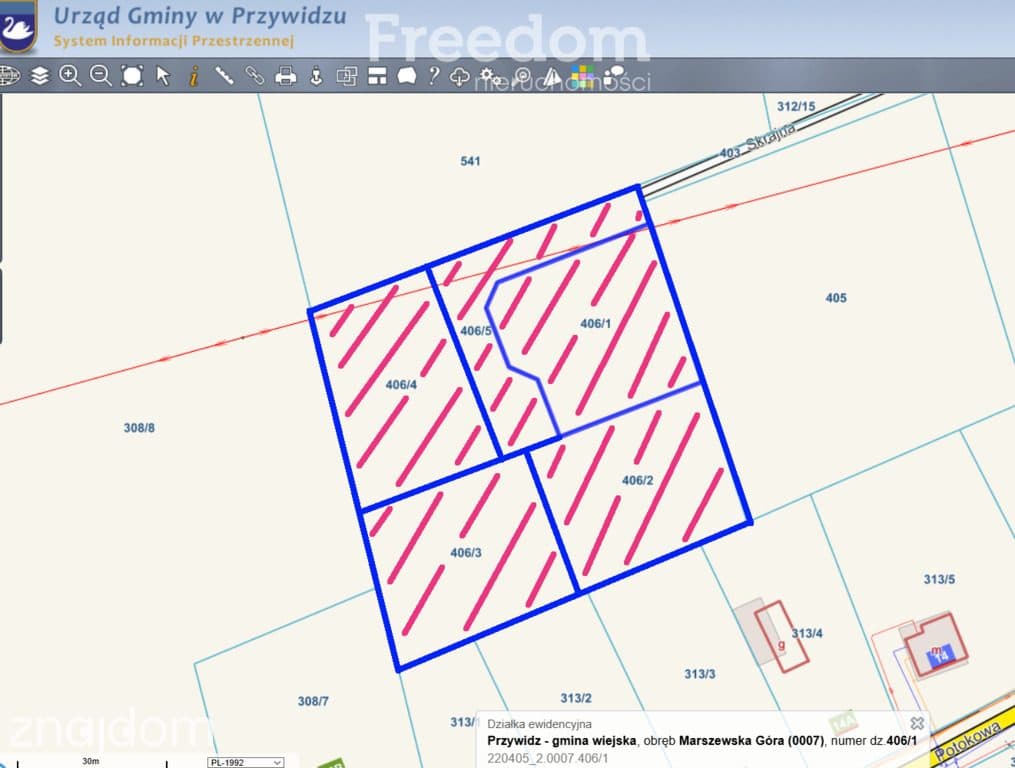Activate the object information tool
This screenshot has height=768, width=1015.
193,76
